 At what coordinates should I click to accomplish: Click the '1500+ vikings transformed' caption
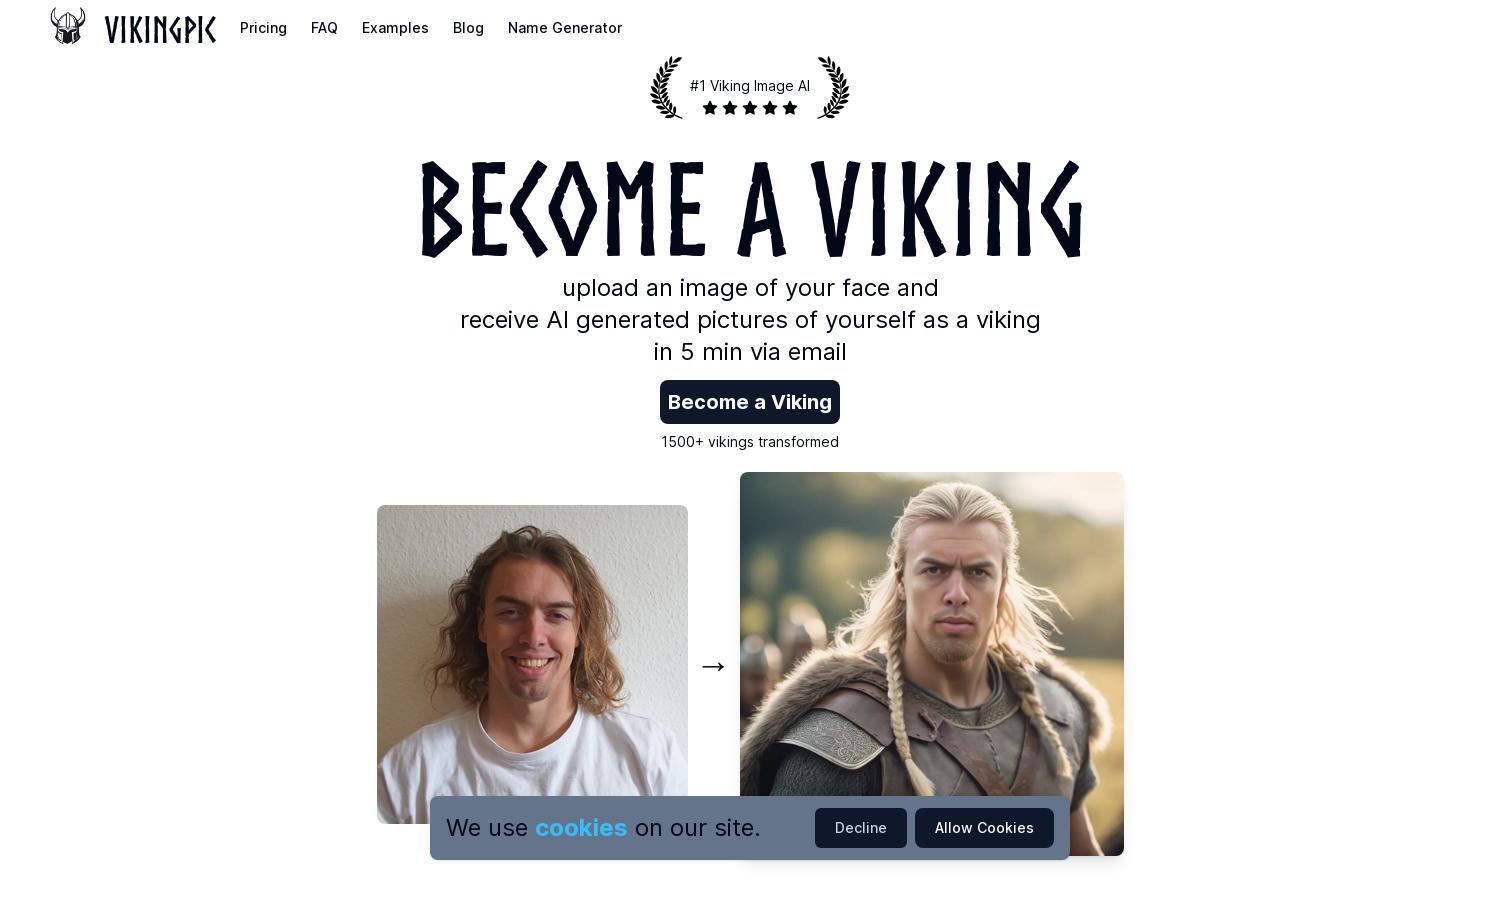(750, 442)
